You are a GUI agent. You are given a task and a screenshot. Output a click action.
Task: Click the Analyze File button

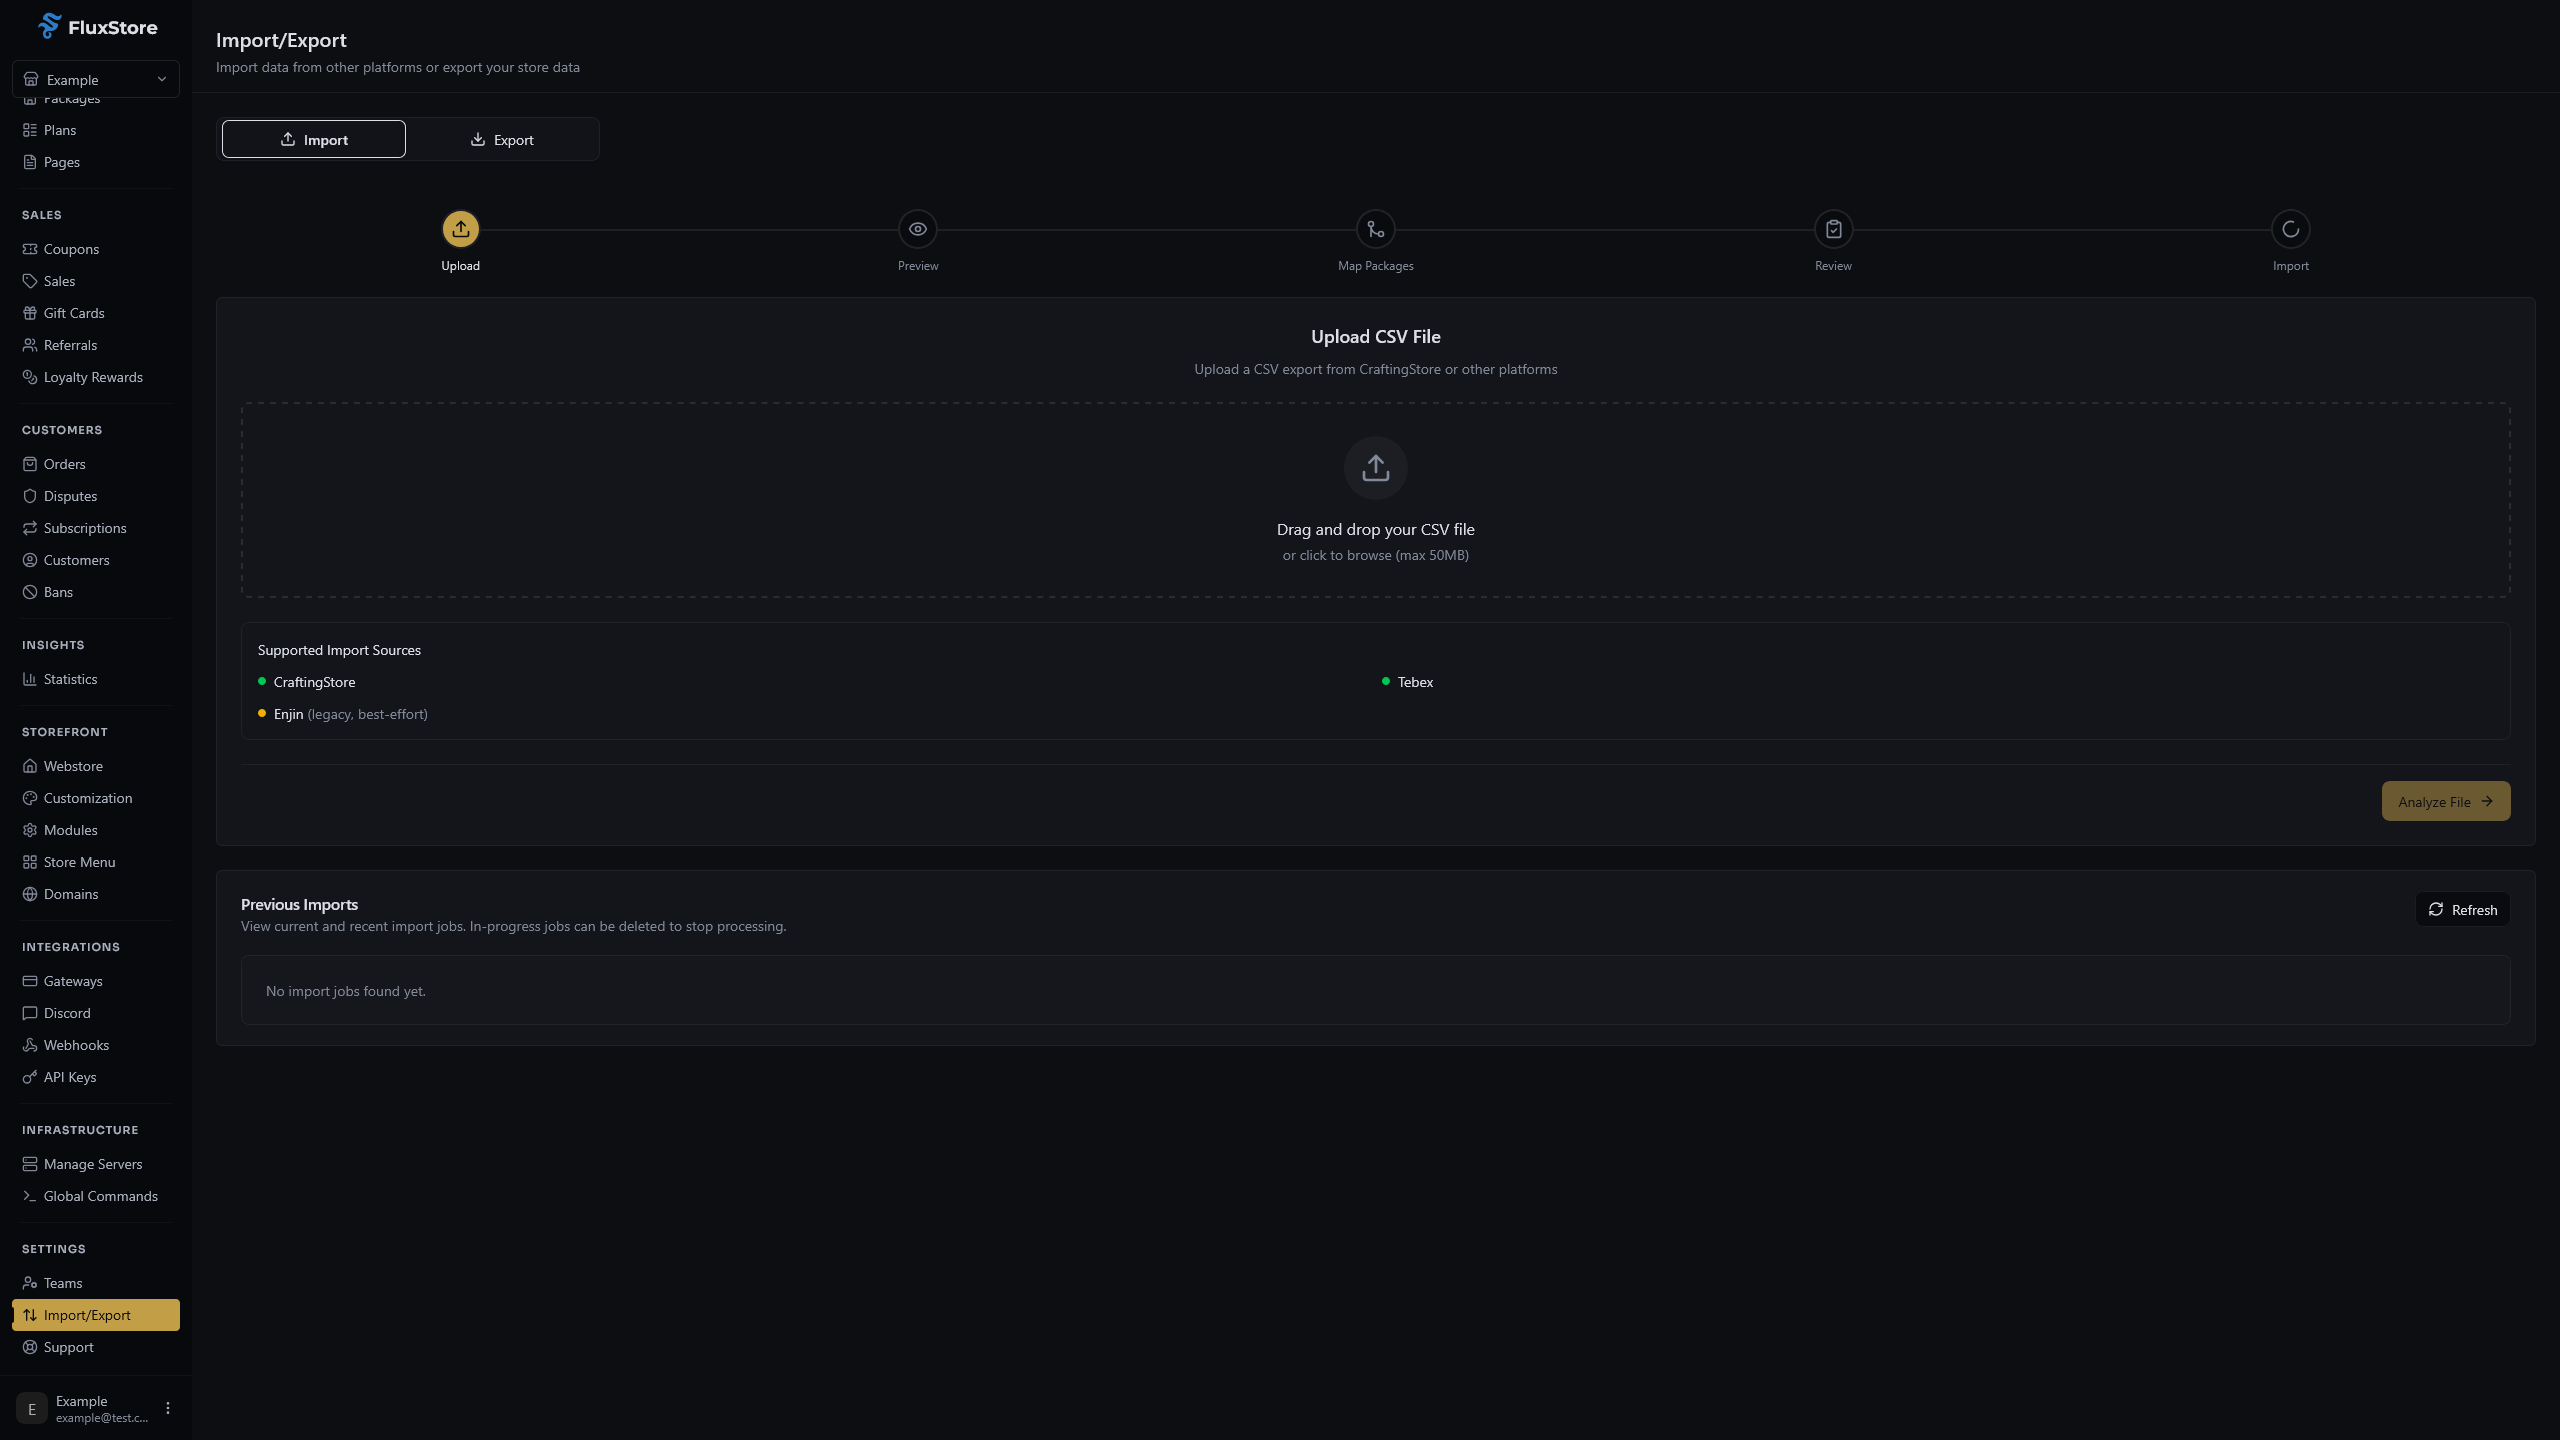point(2446,801)
